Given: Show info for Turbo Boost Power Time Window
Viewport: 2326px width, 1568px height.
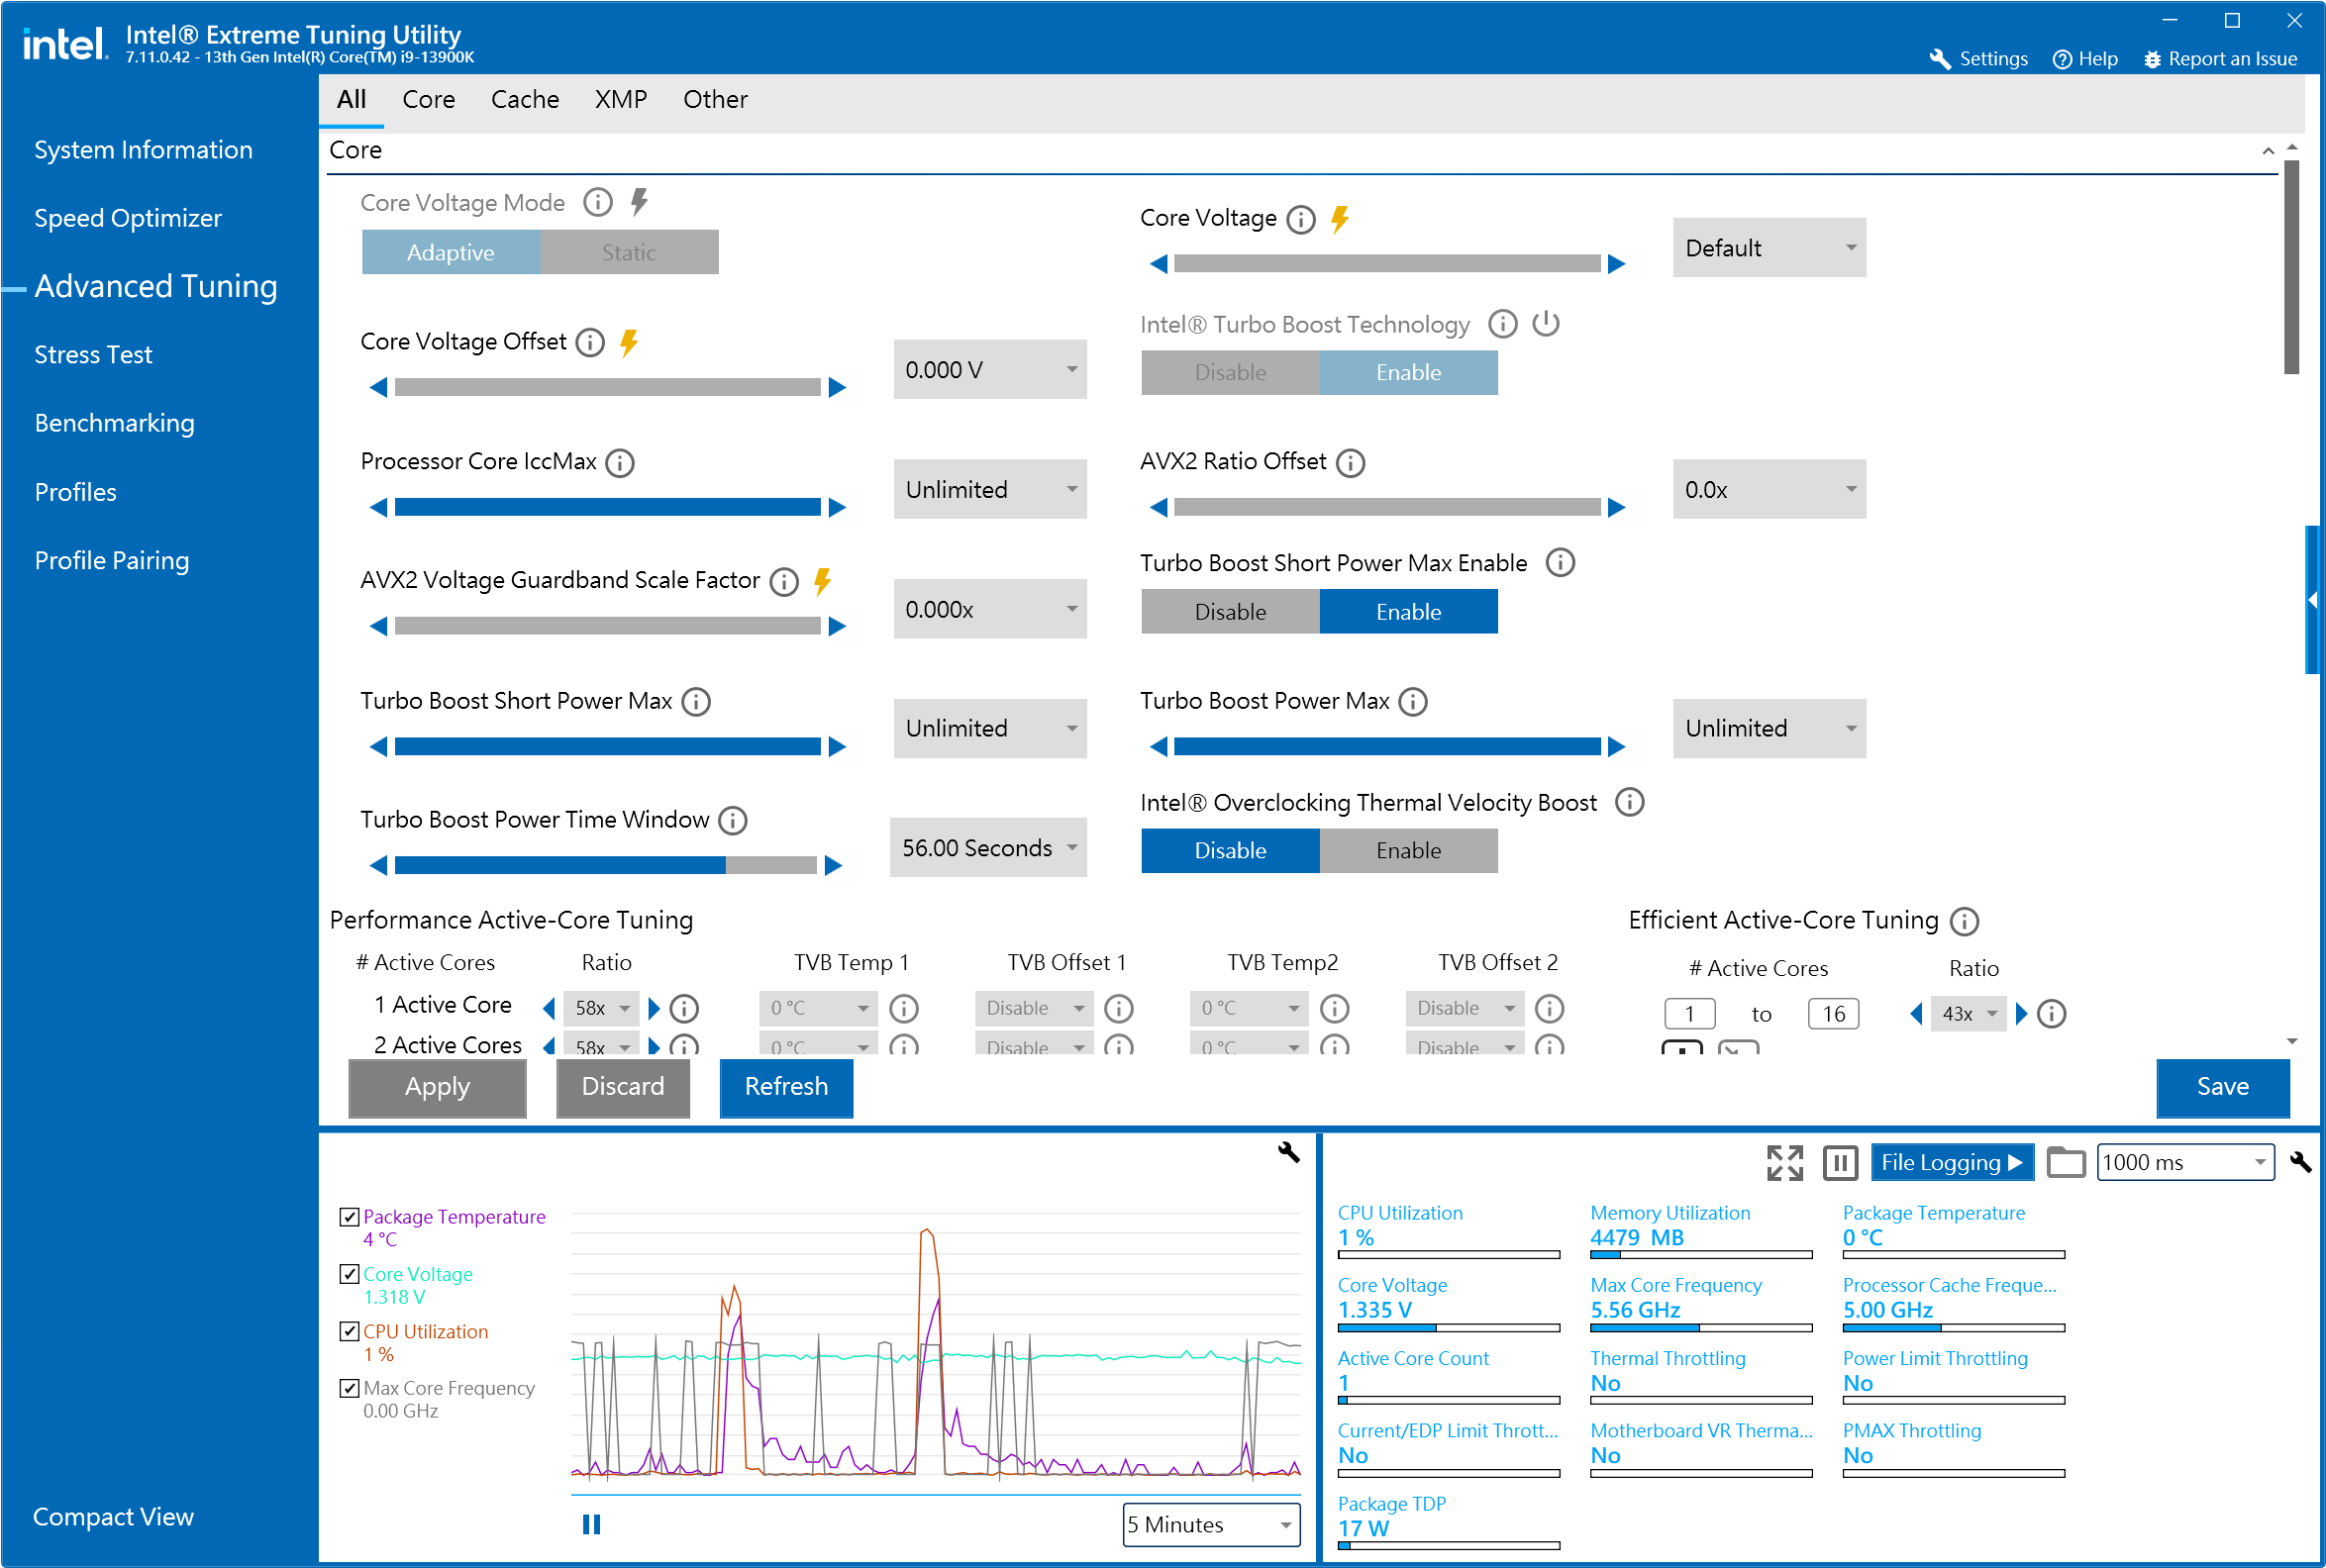Looking at the screenshot, I should [733, 821].
